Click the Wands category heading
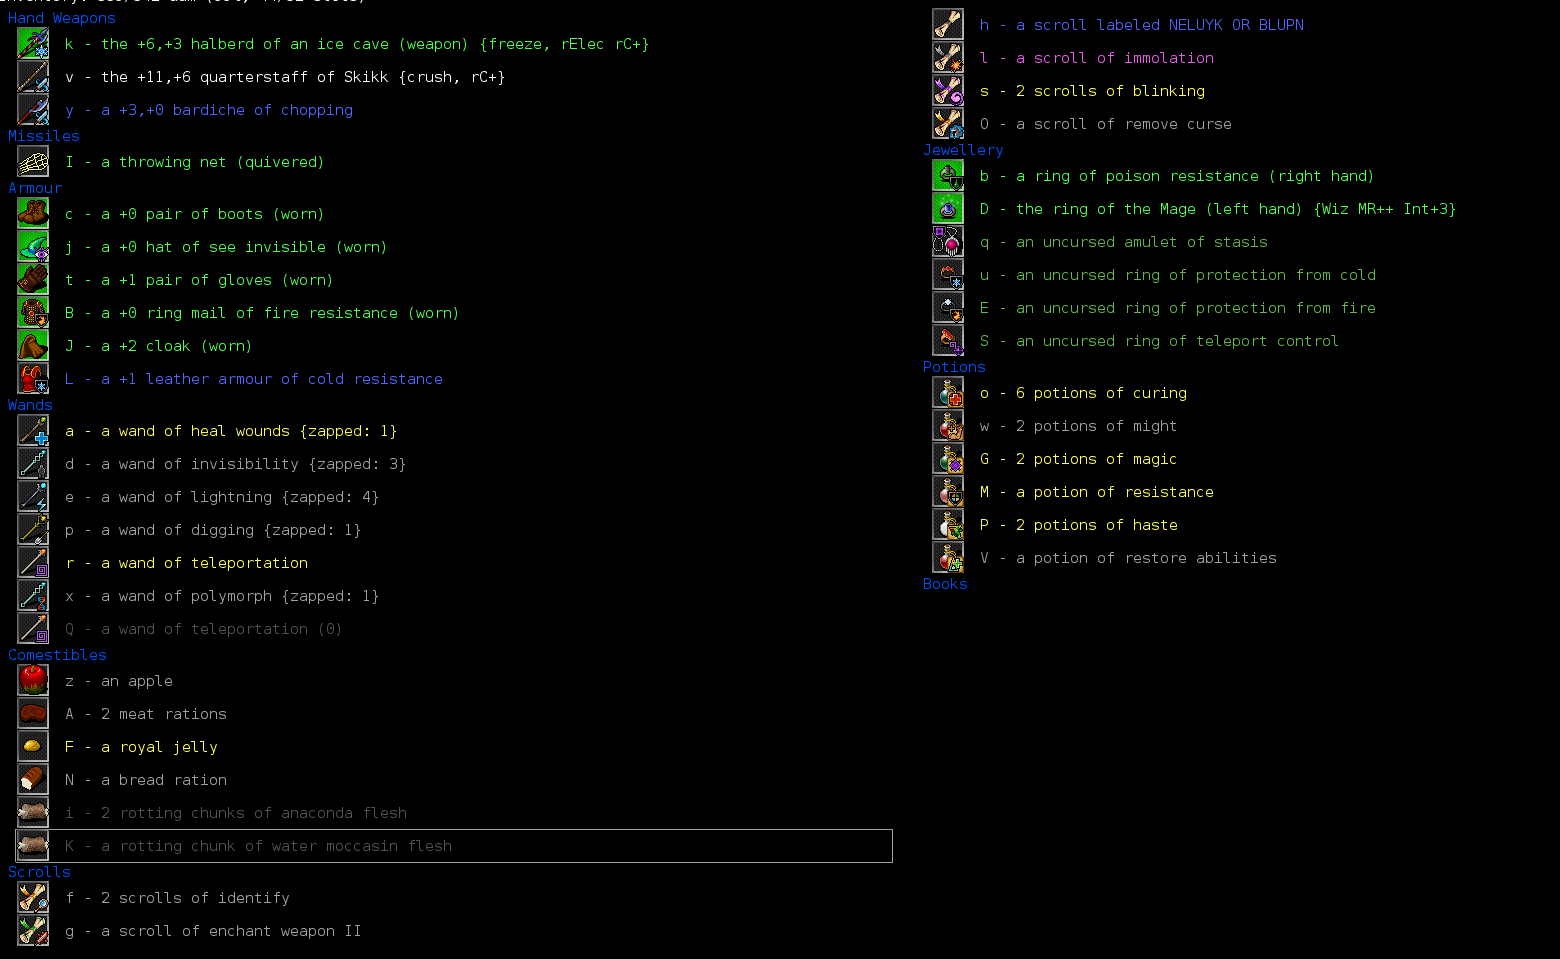The image size is (1560, 959). point(30,405)
